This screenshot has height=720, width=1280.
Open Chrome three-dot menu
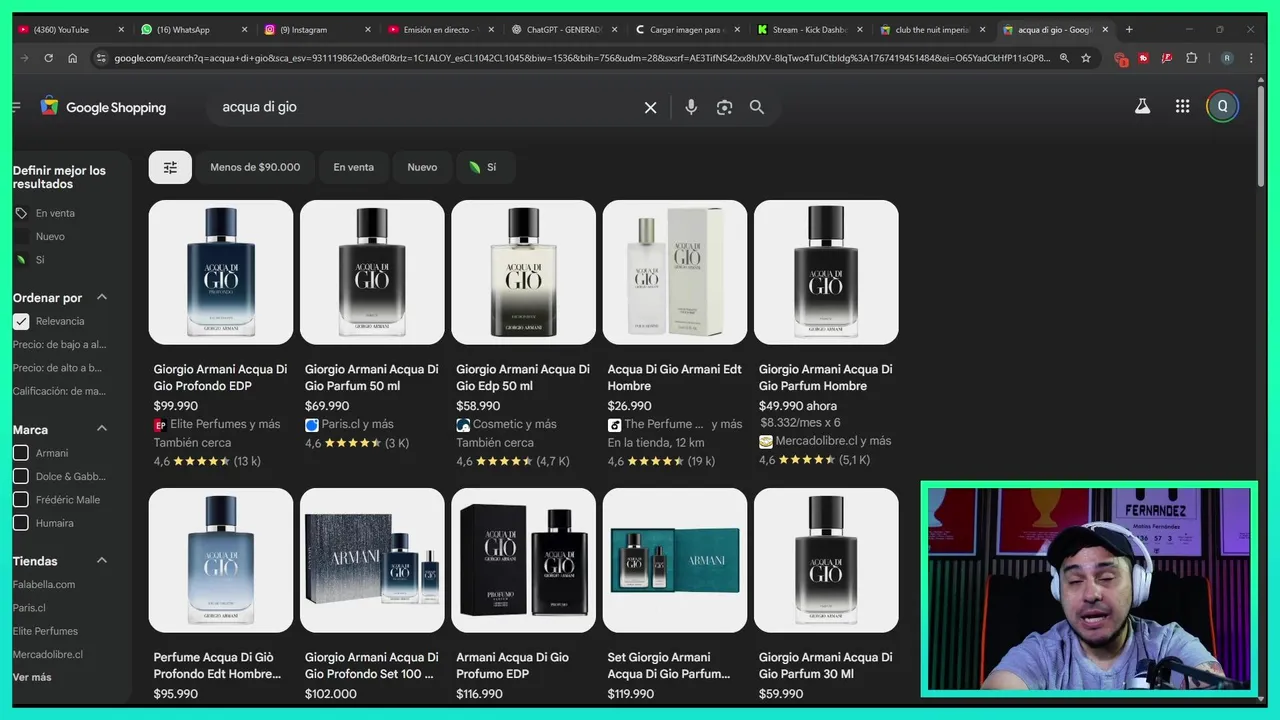1251,58
